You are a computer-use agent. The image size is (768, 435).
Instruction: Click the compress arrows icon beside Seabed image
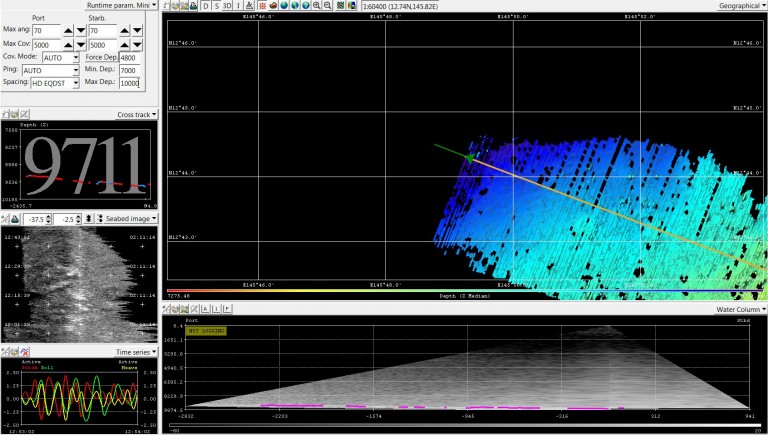click(x=100, y=218)
